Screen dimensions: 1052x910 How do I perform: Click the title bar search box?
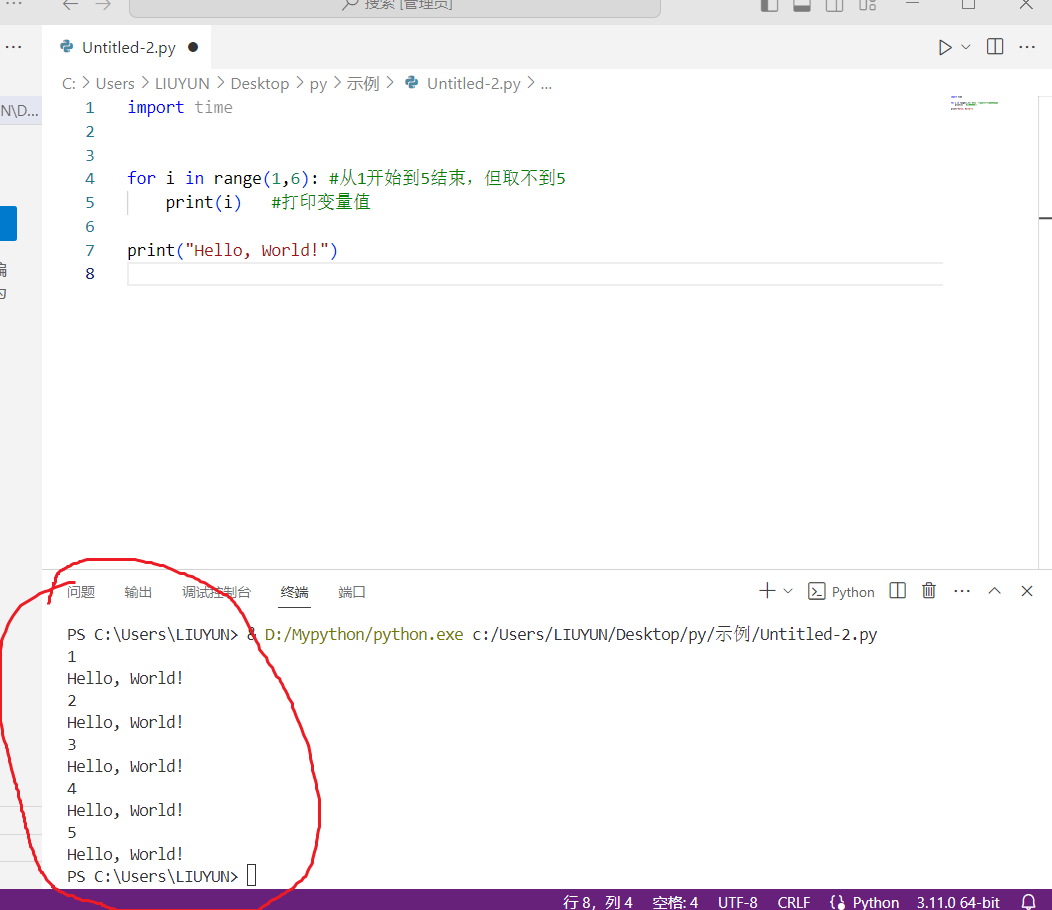(x=394, y=7)
